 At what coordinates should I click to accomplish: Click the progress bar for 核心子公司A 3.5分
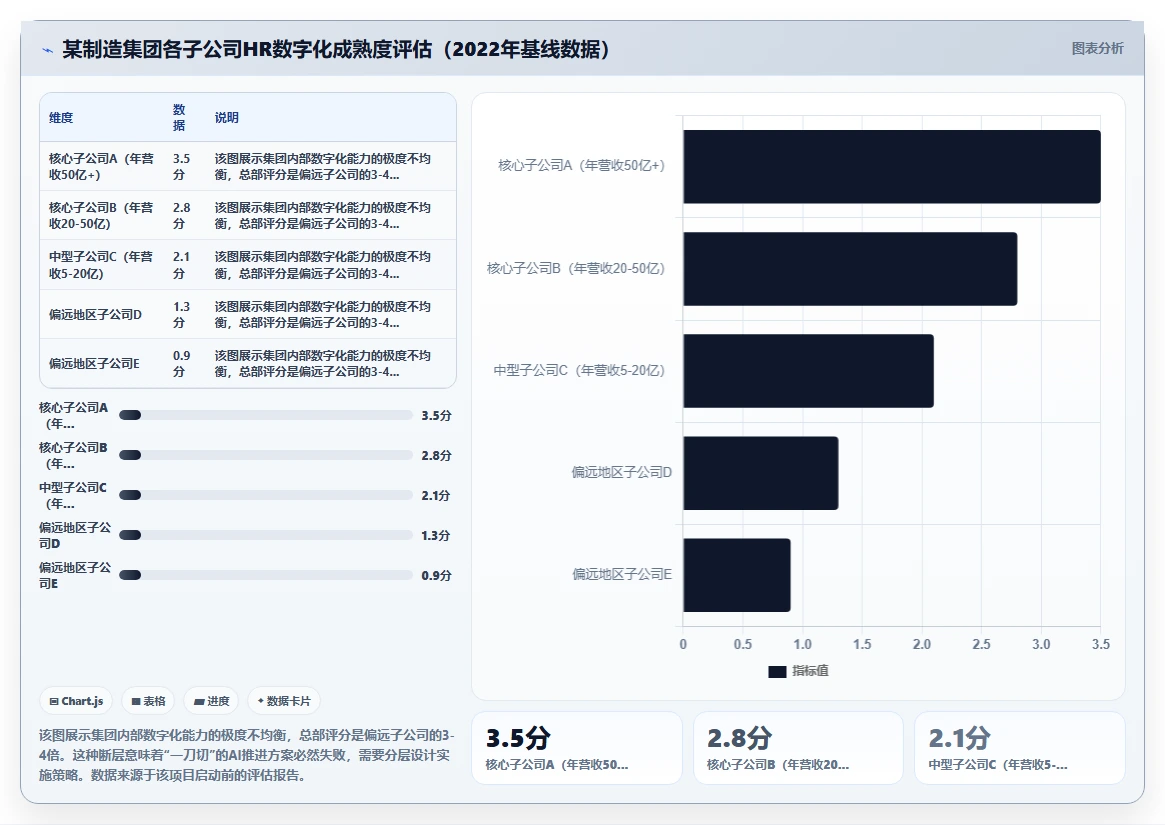265,415
